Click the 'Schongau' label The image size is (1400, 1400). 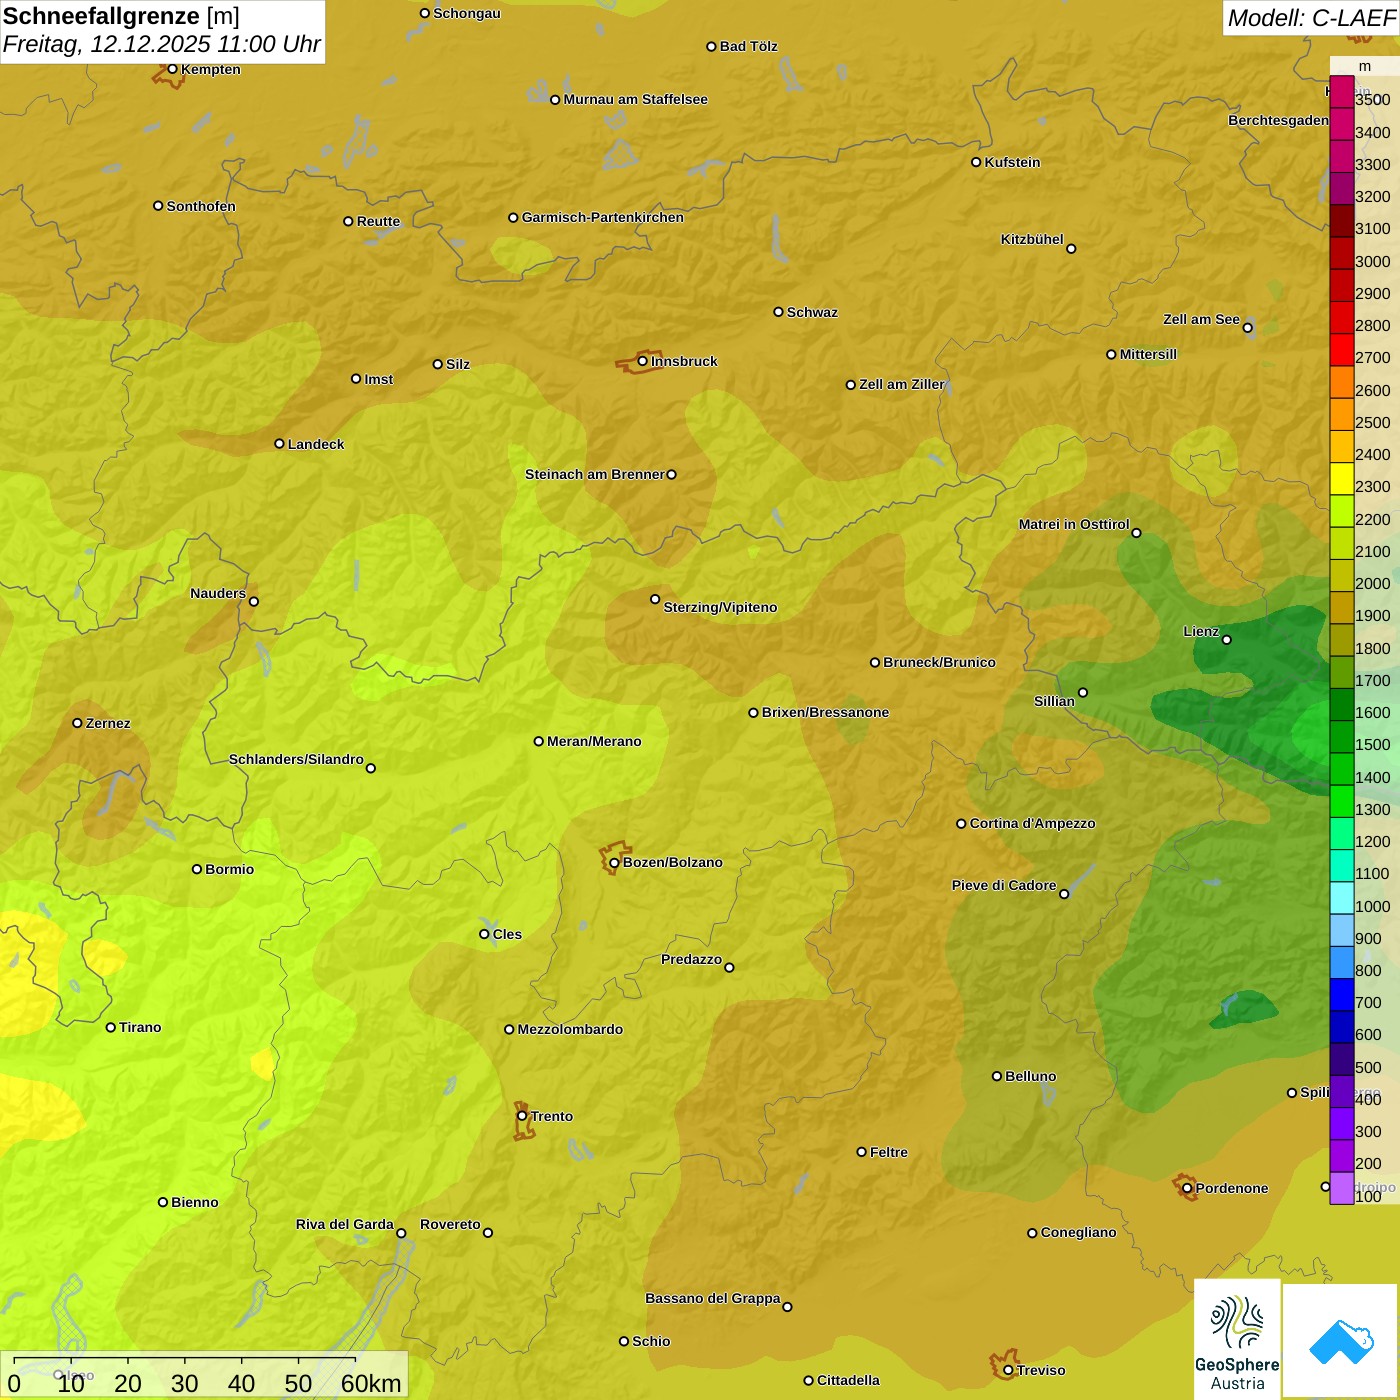click(467, 13)
